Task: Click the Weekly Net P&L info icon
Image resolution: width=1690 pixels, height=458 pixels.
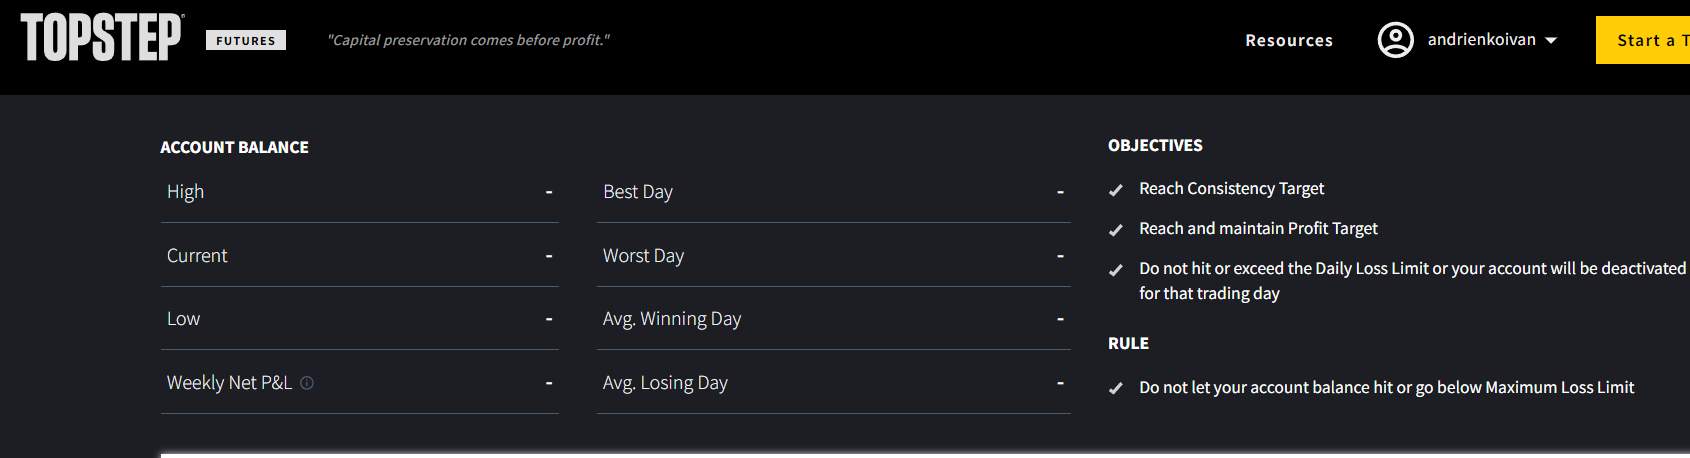Action: coord(307,383)
